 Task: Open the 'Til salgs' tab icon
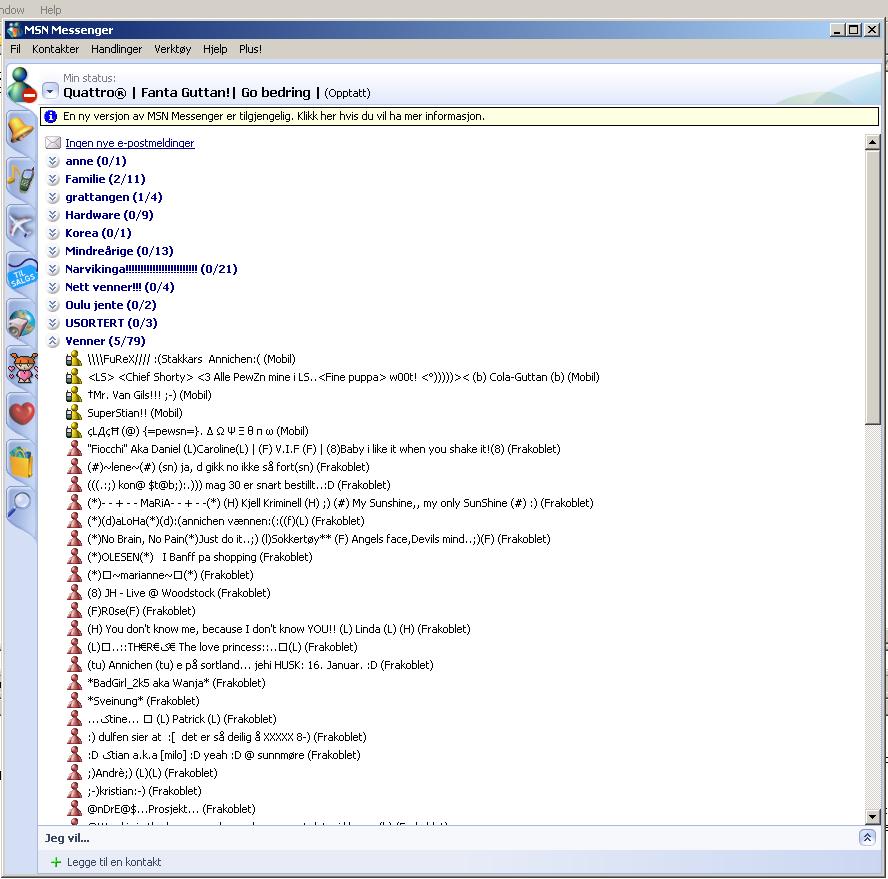coord(23,273)
